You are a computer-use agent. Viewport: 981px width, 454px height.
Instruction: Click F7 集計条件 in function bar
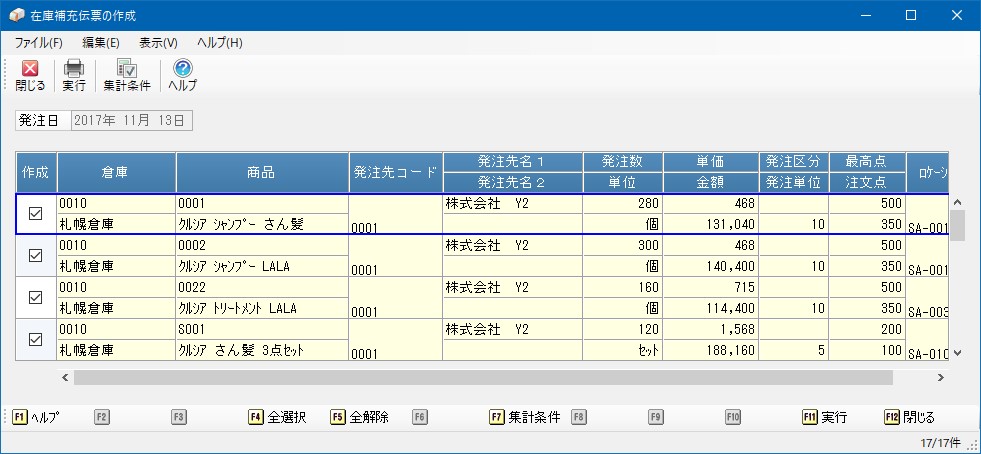(525, 417)
